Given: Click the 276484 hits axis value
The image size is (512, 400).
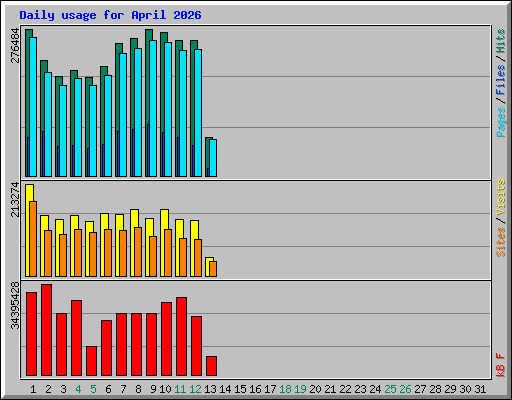Looking at the screenshot, I should click(15, 46).
